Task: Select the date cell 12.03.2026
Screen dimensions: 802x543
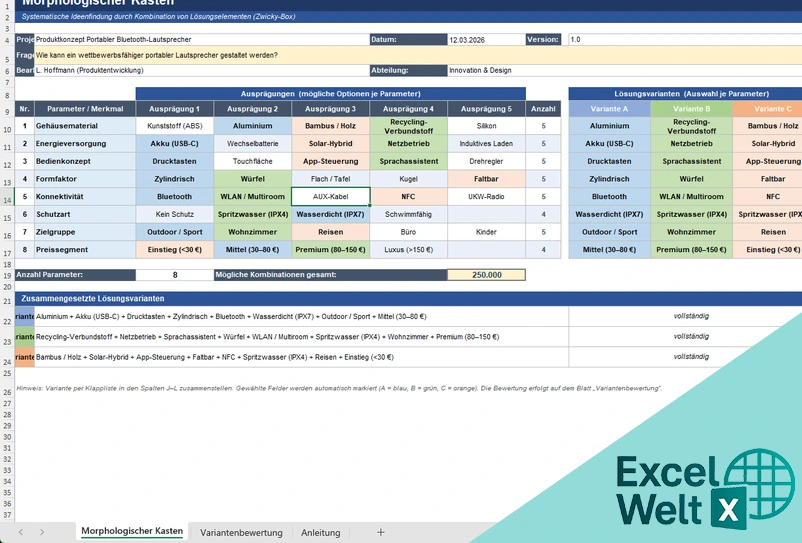Action: point(486,39)
